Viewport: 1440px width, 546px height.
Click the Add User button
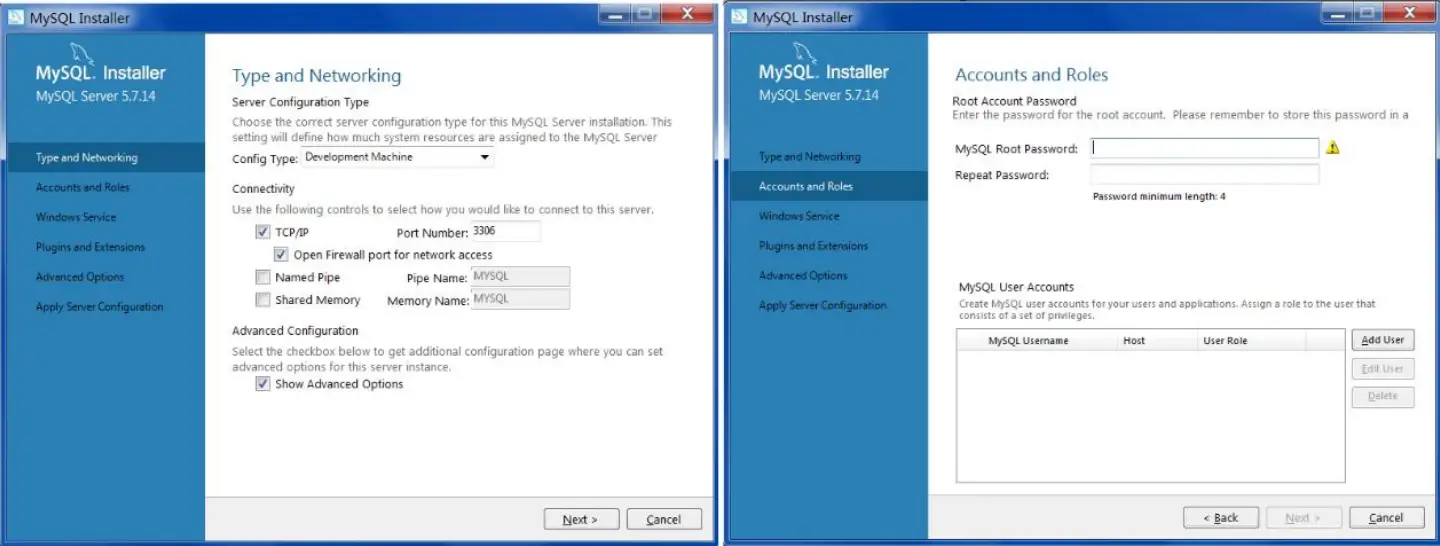pos(1383,340)
